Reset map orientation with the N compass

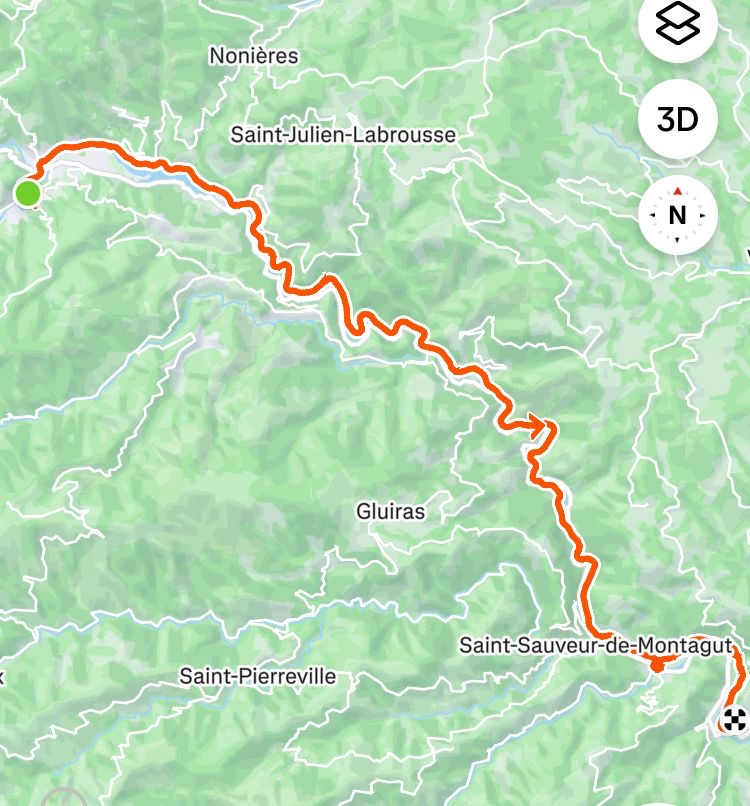coord(678,215)
